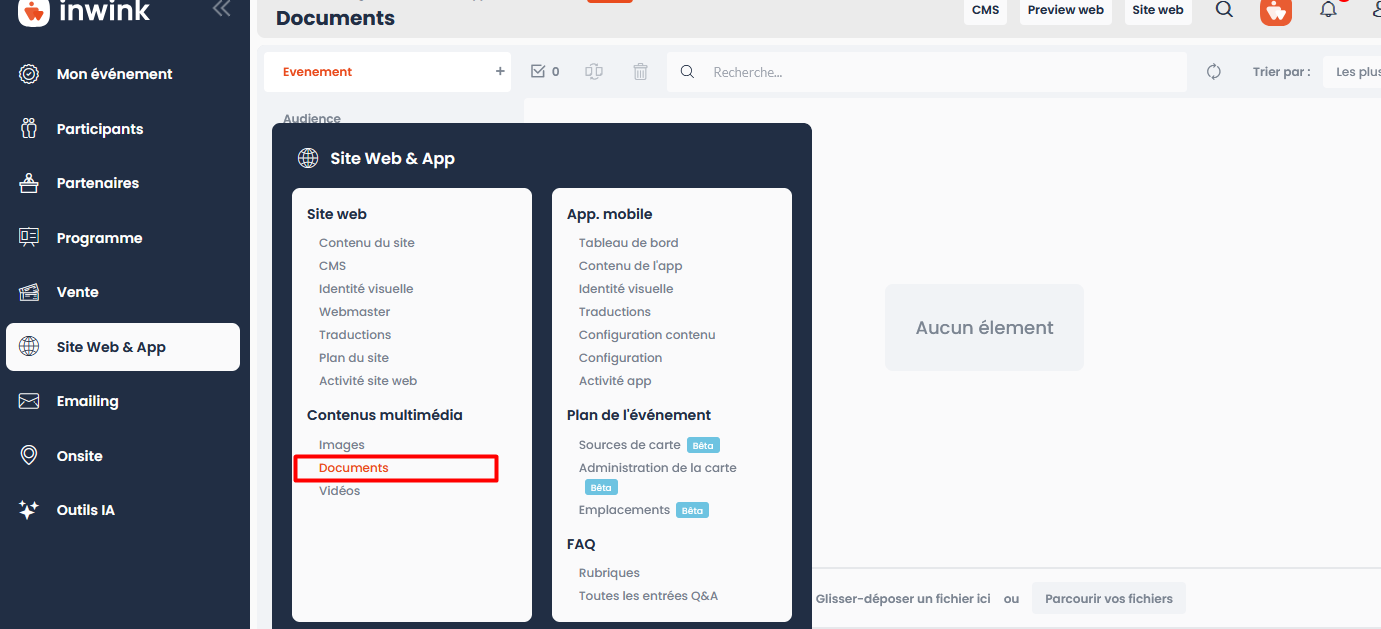Select Images under Contenus multimédia
This screenshot has width=1381, height=629.
pos(342,445)
